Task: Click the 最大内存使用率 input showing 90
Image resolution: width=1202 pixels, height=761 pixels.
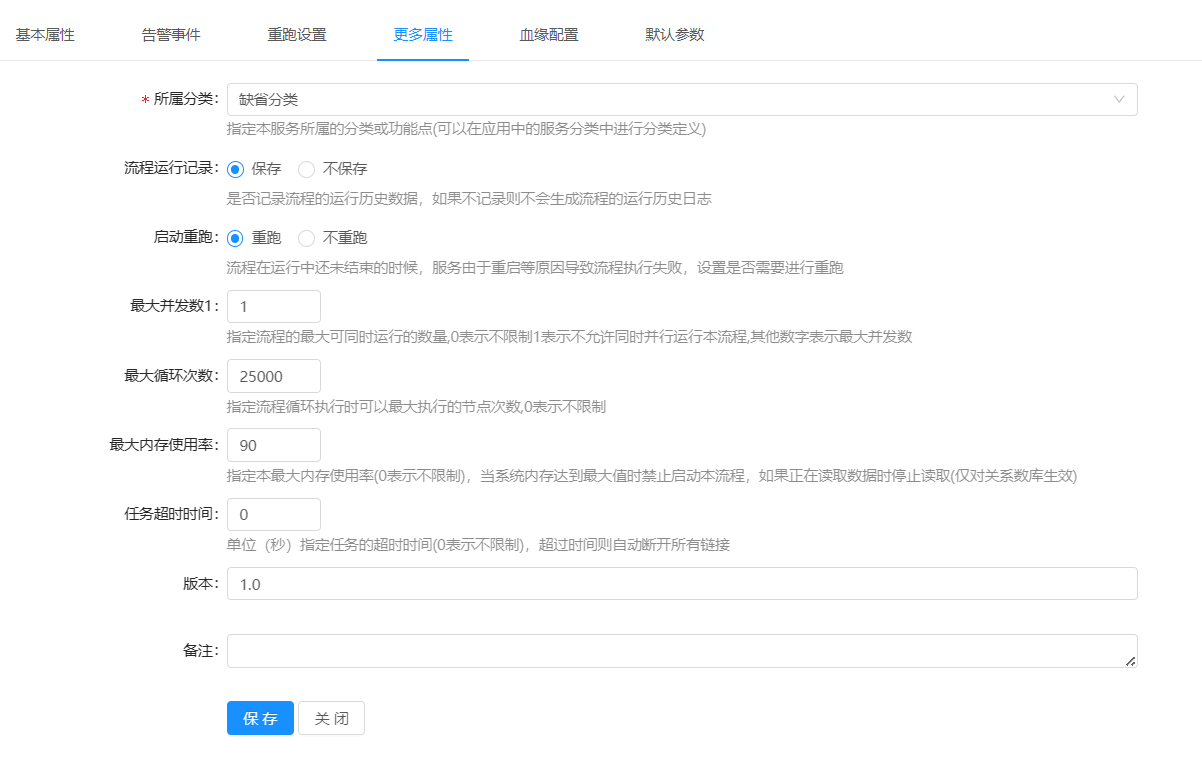Action: (x=274, y=445)
